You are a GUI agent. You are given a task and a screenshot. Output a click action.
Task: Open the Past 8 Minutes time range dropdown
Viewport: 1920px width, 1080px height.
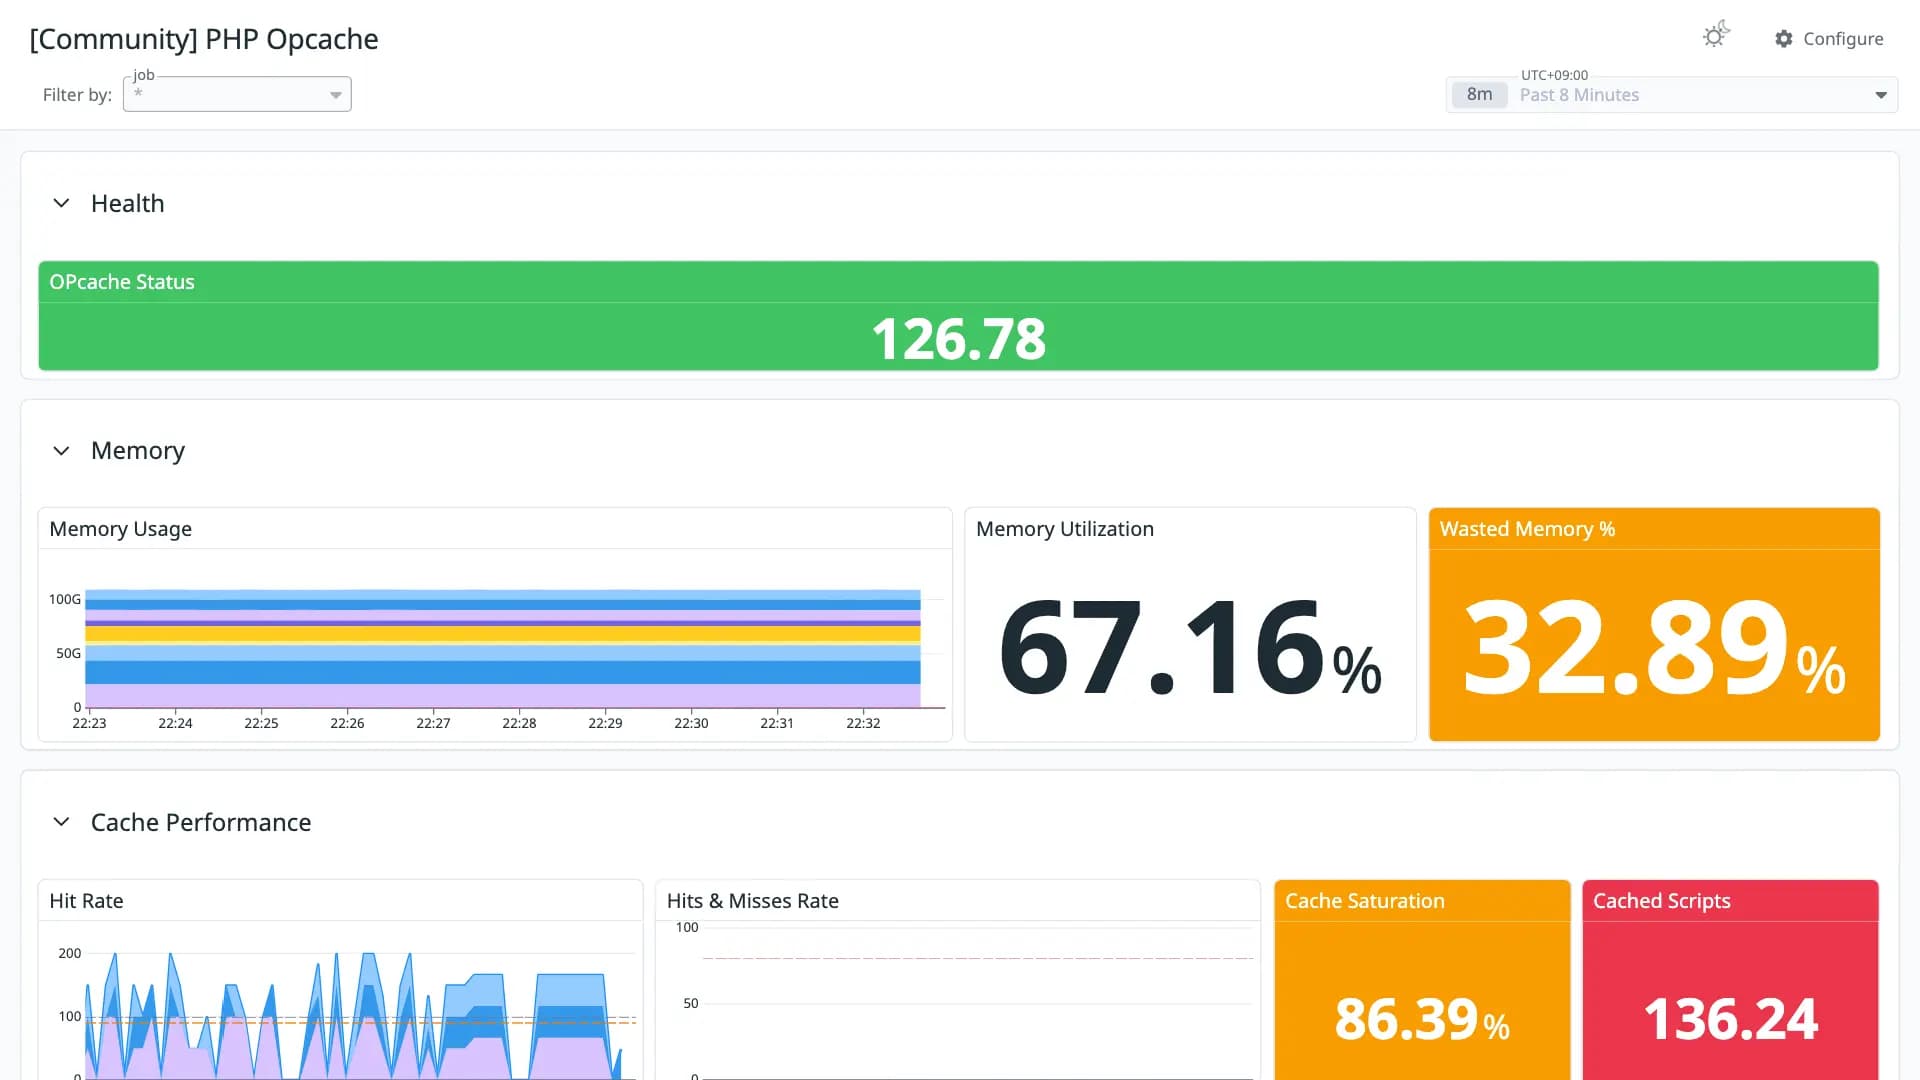point(1672,95)
